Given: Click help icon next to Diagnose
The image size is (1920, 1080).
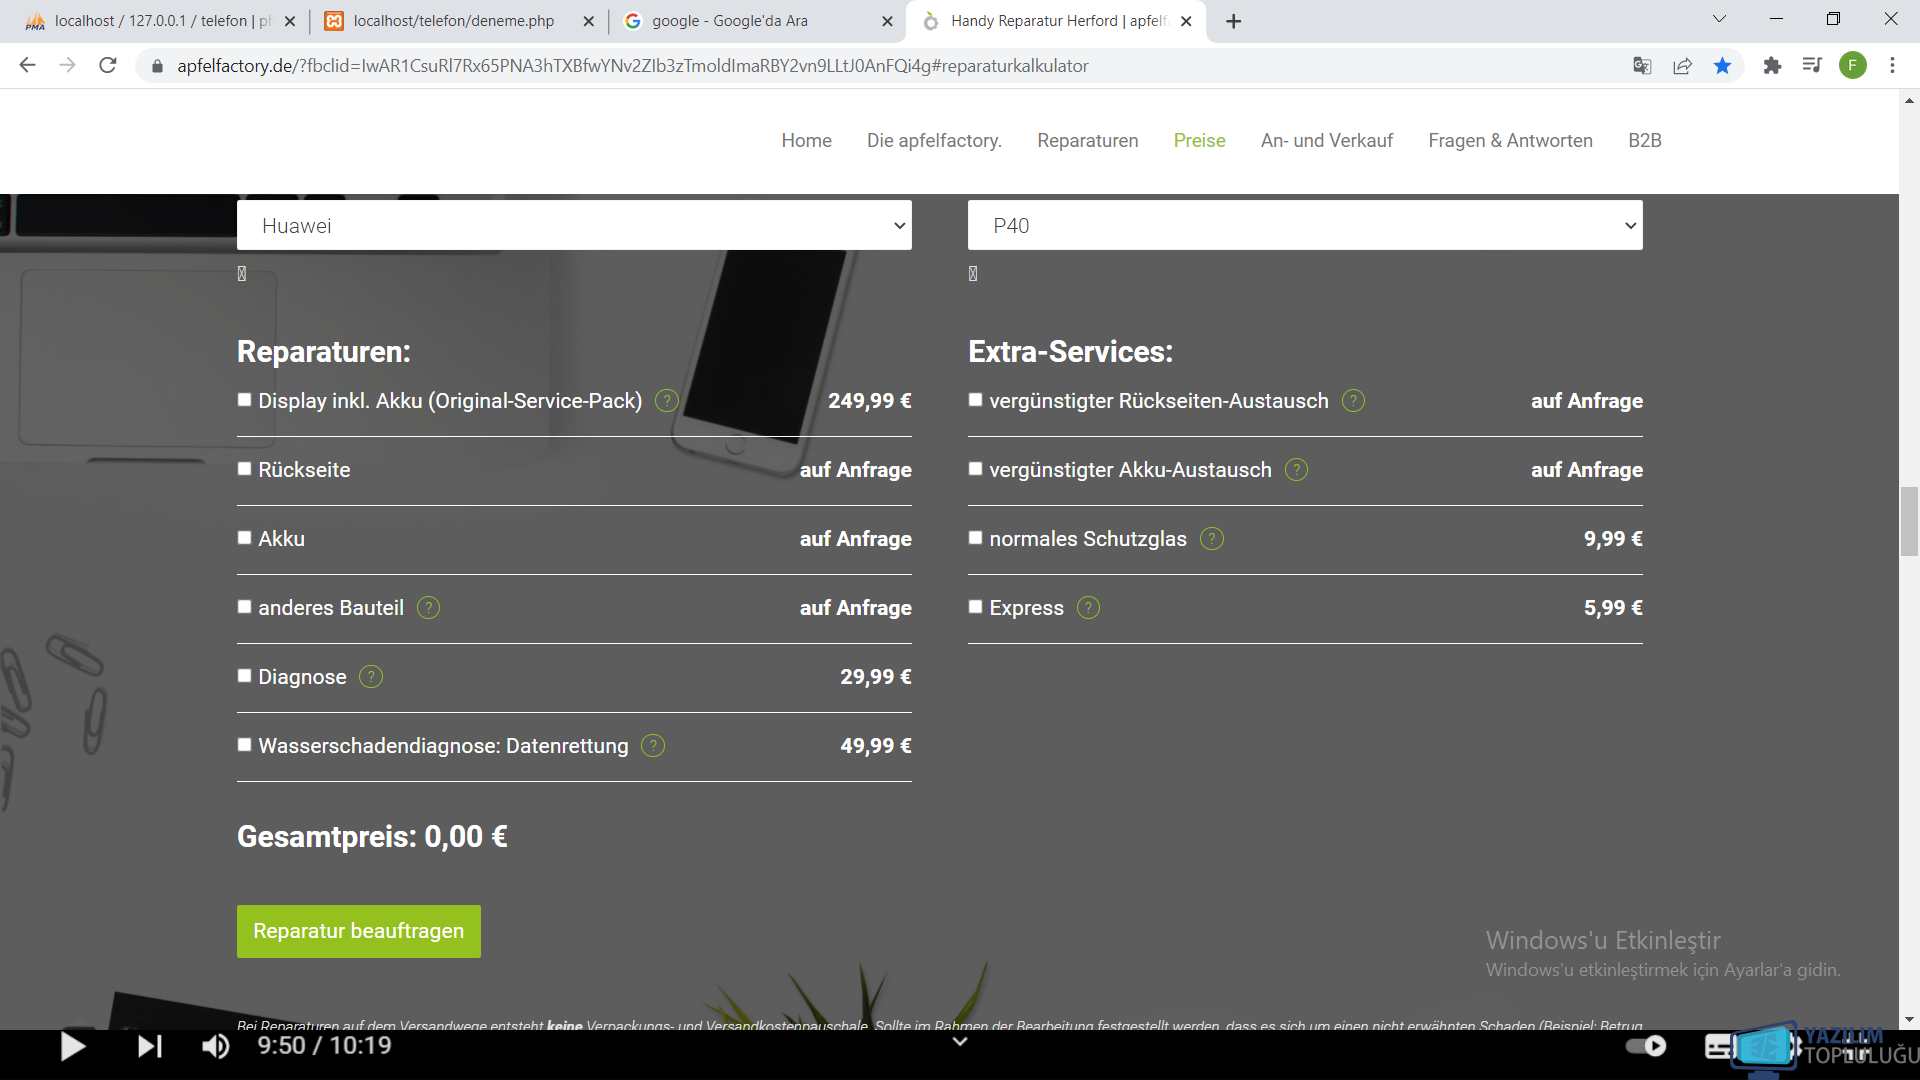Looking at the screenshot, I should 371,677.
